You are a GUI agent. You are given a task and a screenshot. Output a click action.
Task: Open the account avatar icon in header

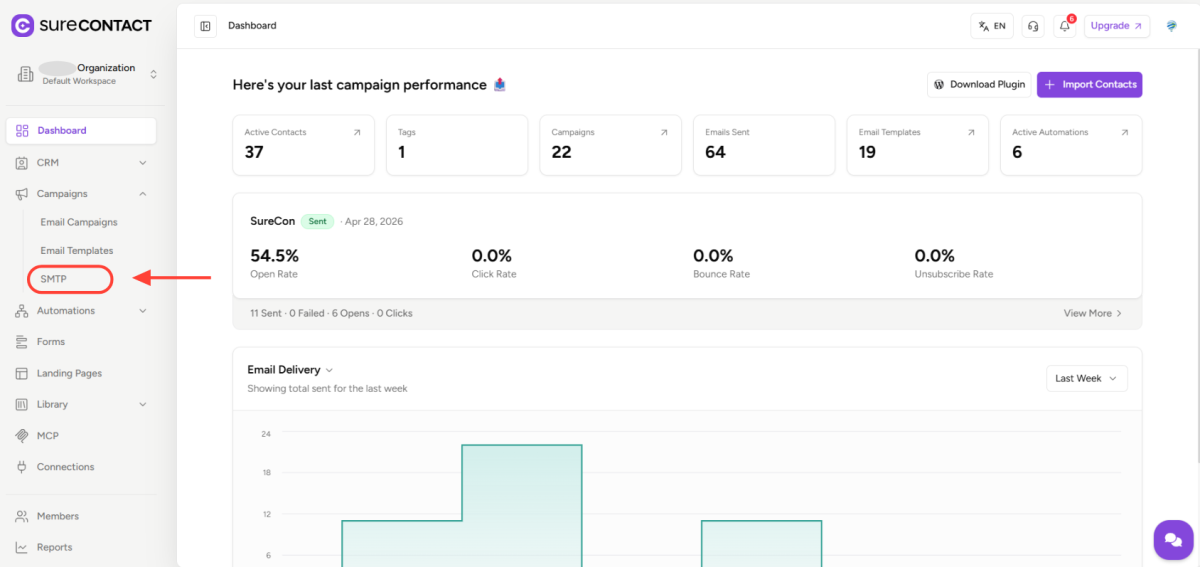click(x=1172, y=26)
